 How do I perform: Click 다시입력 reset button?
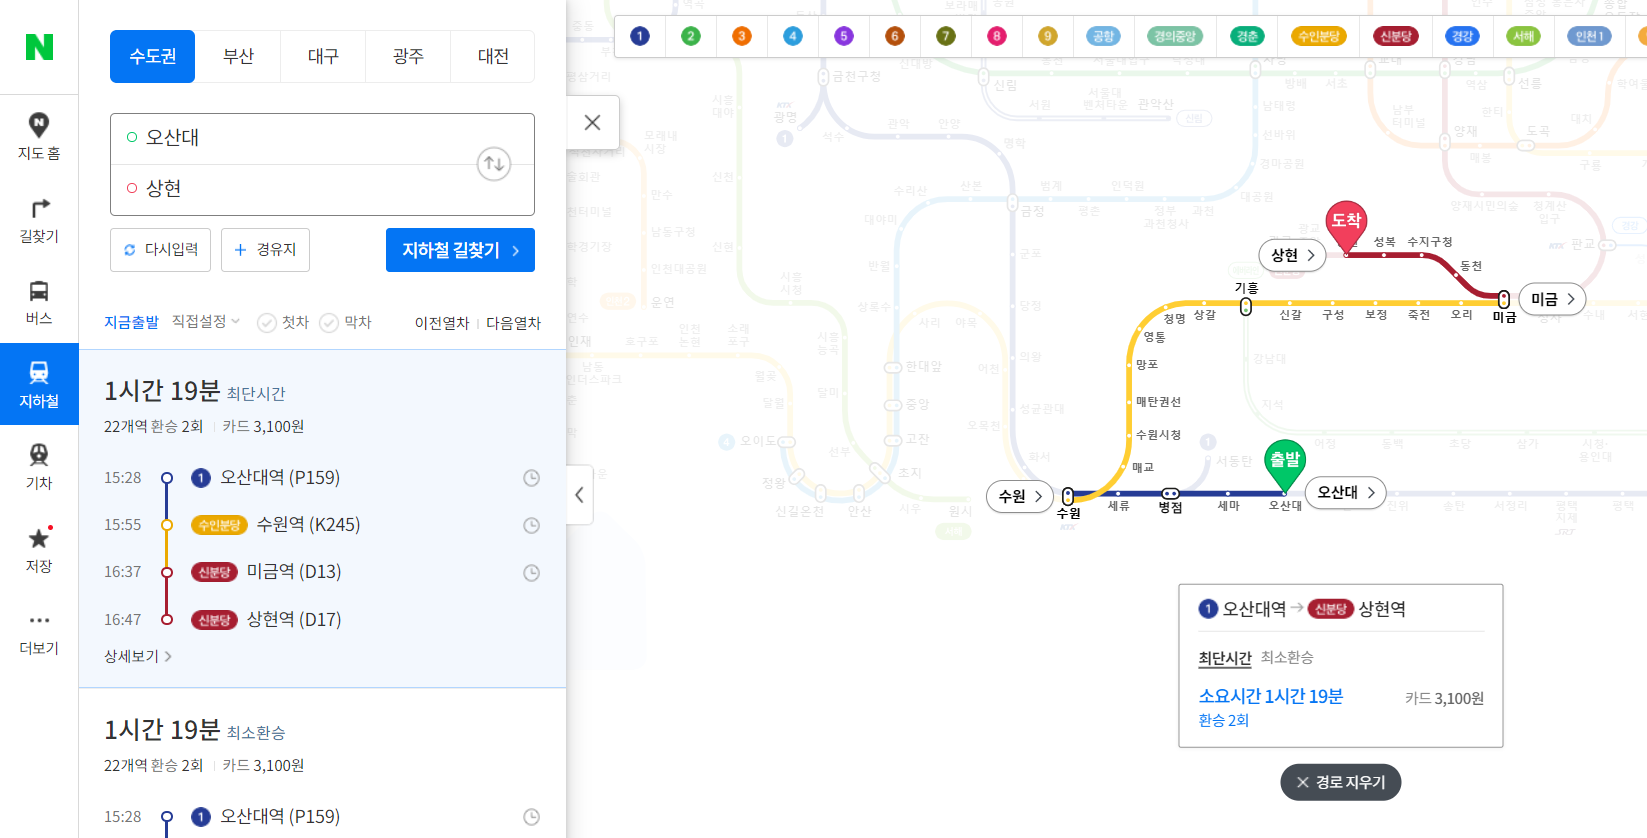160,250
